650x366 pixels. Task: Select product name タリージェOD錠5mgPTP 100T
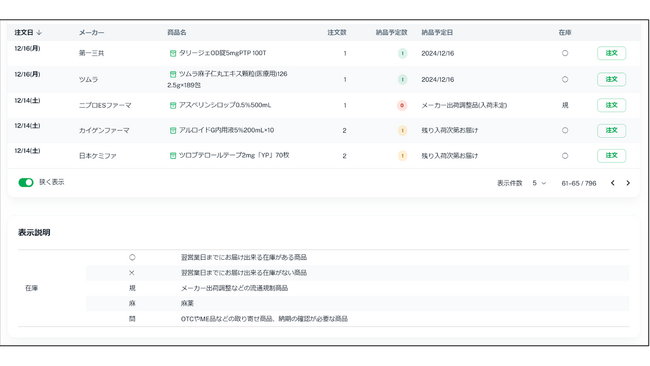pos(223,53)
